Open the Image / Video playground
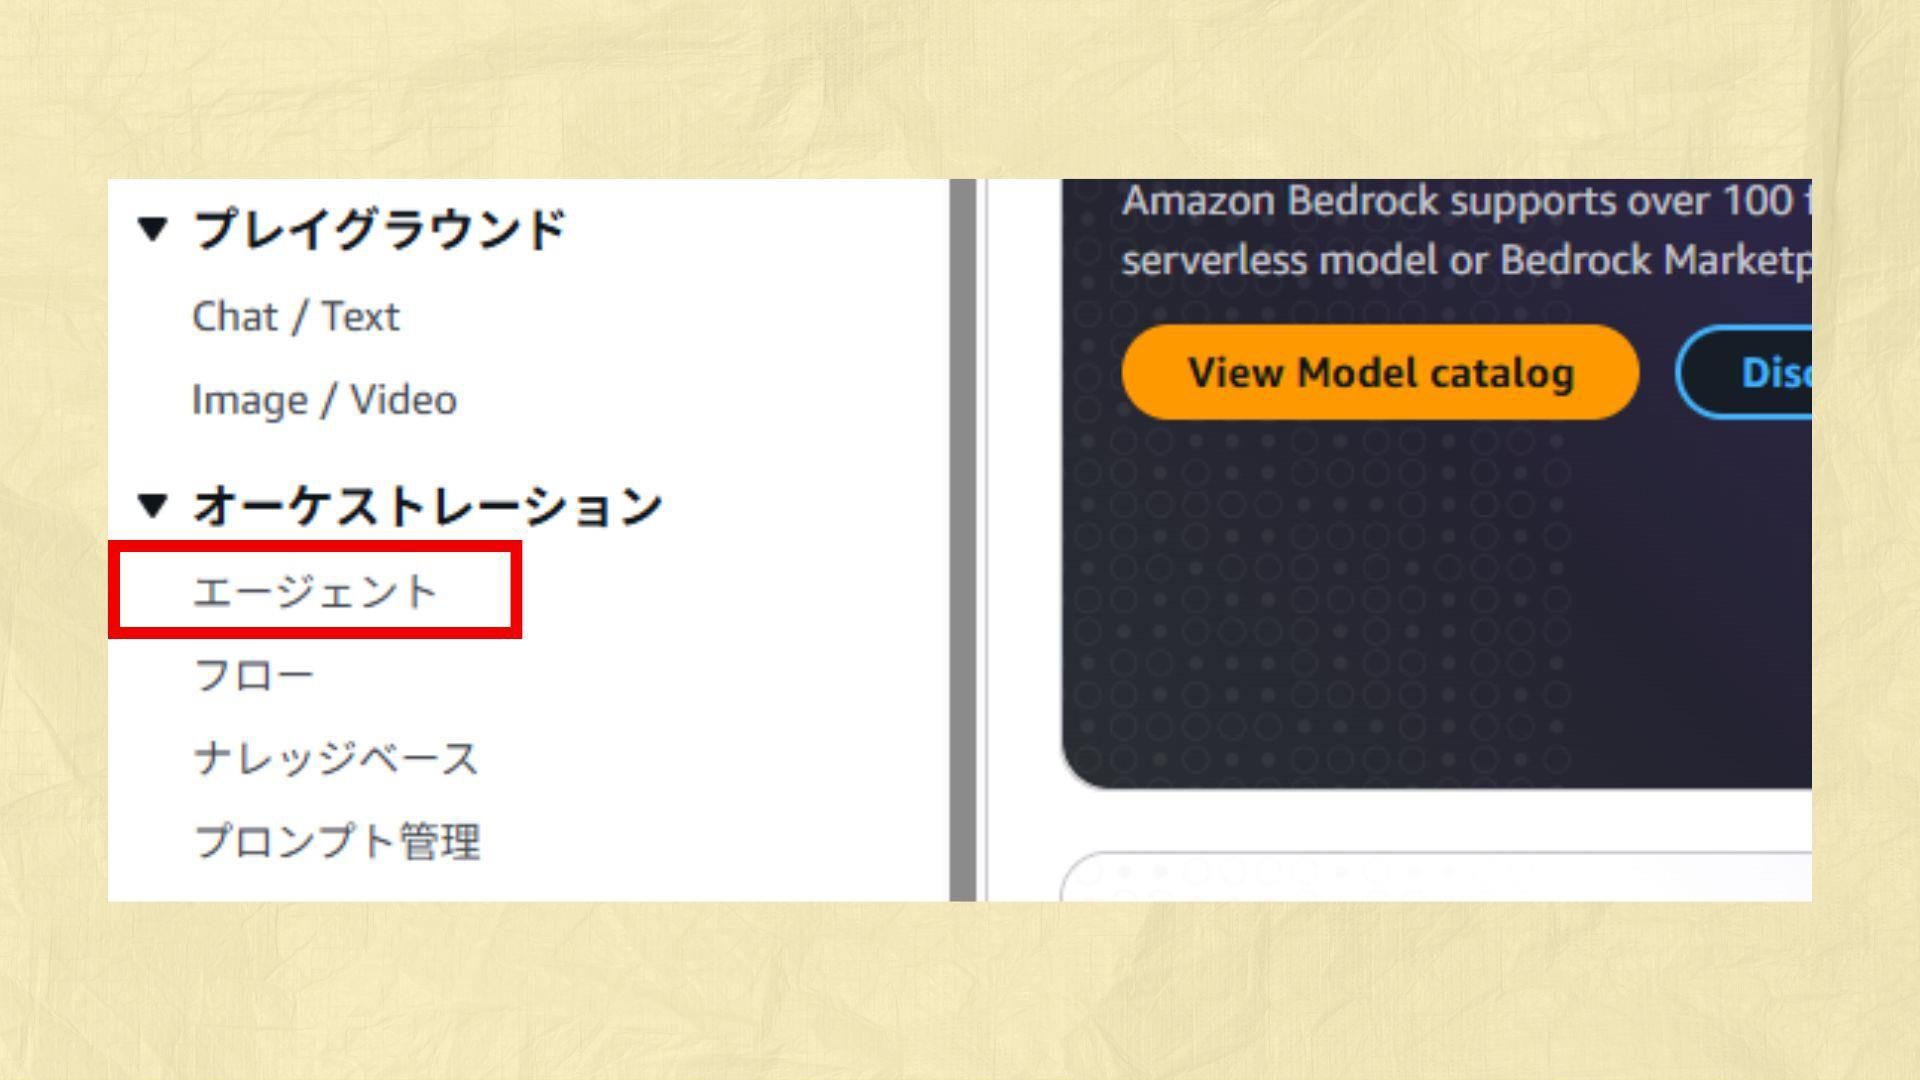 click(x=324, y=400)
